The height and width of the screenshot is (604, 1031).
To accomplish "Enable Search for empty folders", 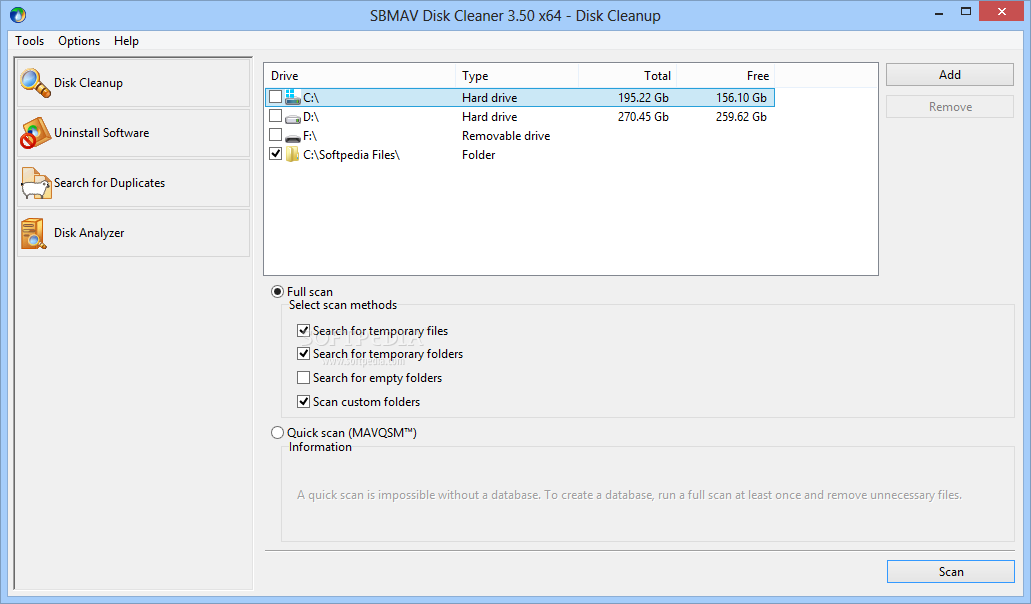I will [303, 377].
